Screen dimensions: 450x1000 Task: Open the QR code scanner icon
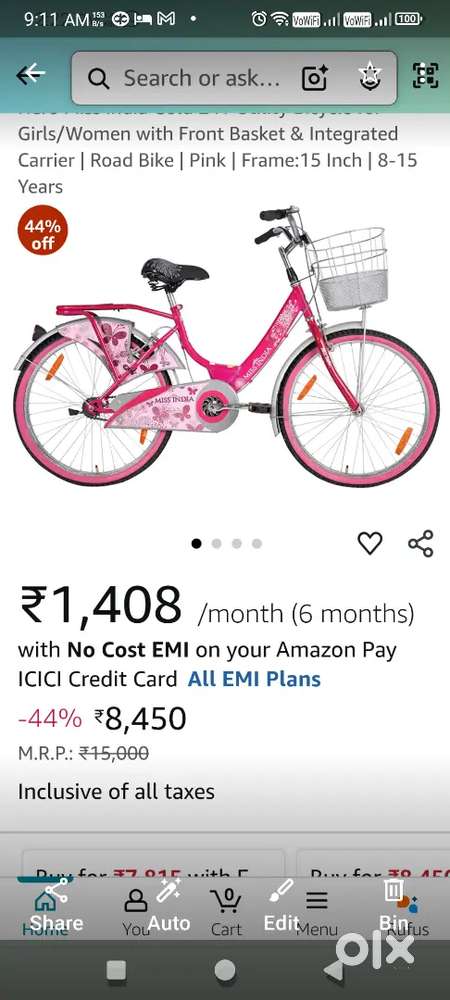coord(426,76)
